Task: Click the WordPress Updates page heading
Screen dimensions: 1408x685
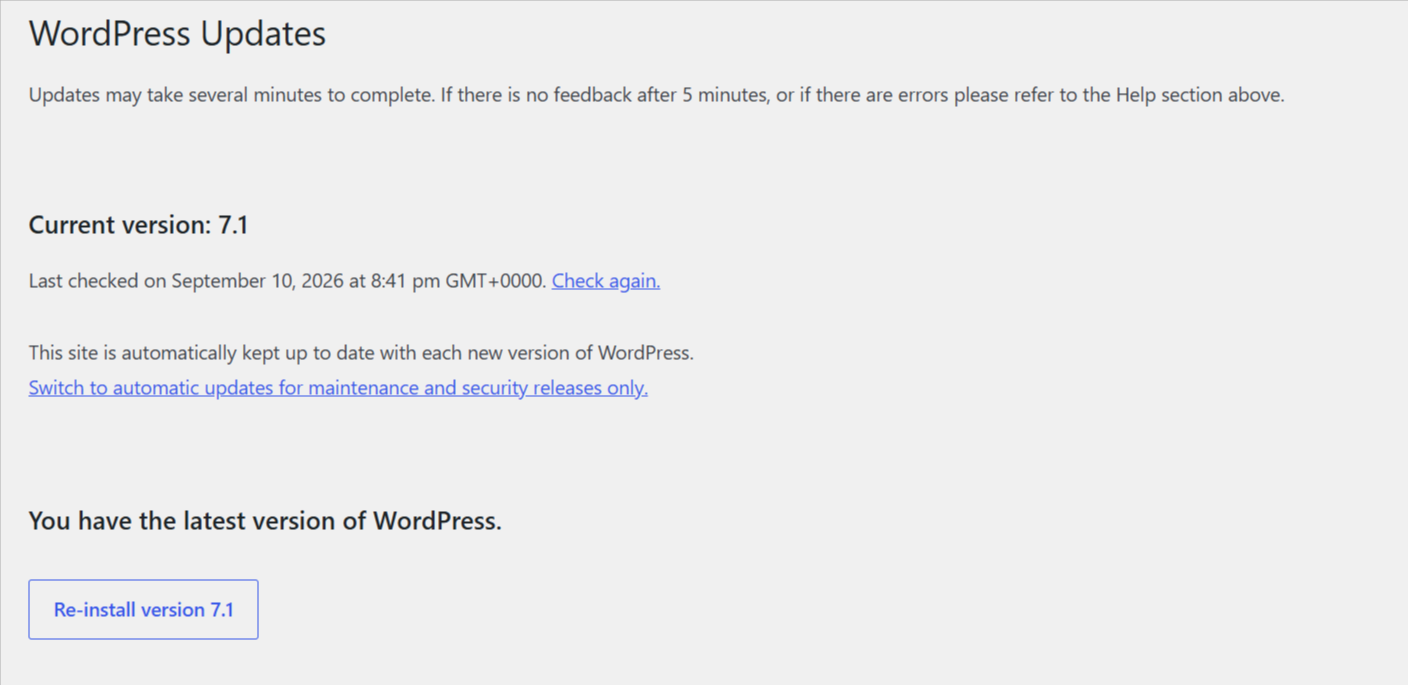Action: click(177, 34)
